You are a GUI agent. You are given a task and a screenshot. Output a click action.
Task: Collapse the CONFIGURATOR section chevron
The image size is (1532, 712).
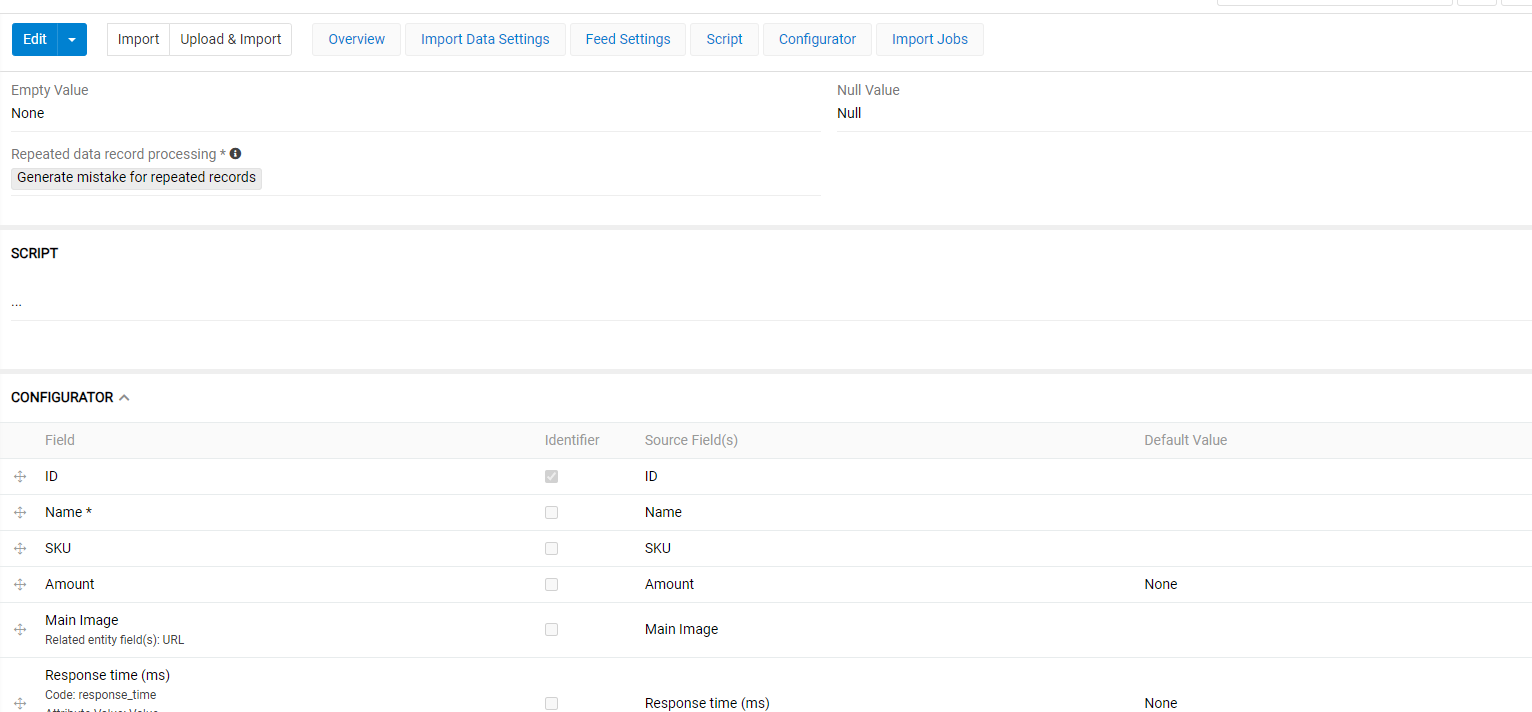pyautogui.click(x=124, y=397)
